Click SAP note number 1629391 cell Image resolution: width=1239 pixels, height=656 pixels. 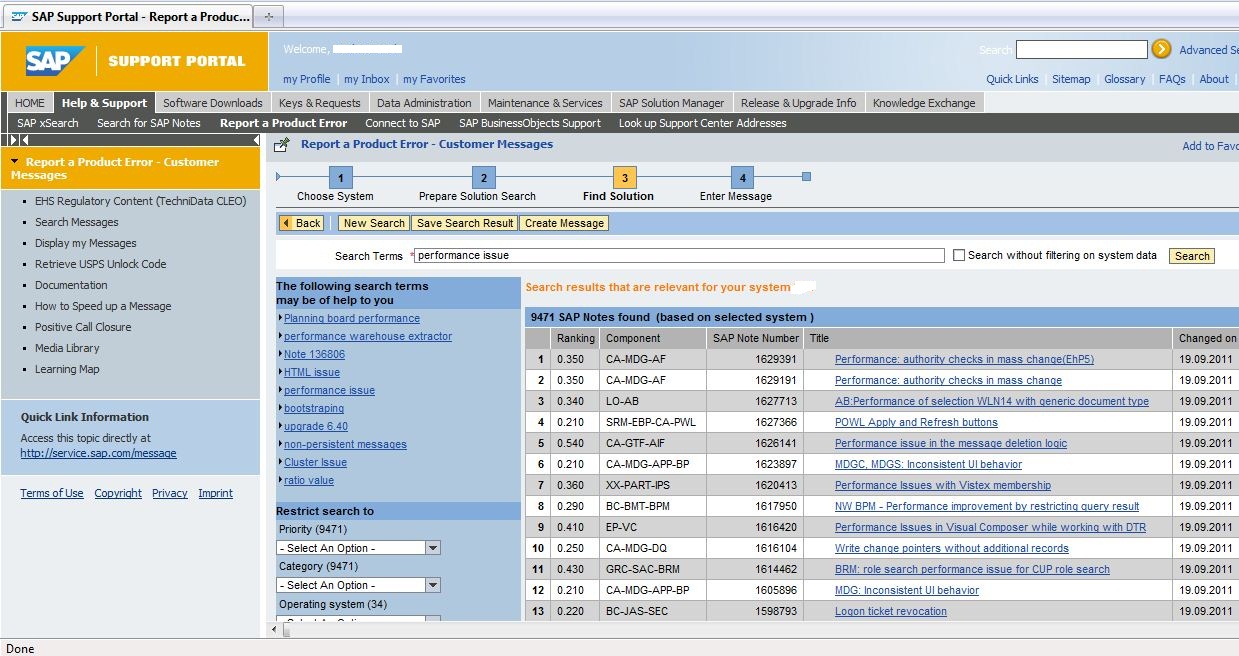click(x=755, y=359)
